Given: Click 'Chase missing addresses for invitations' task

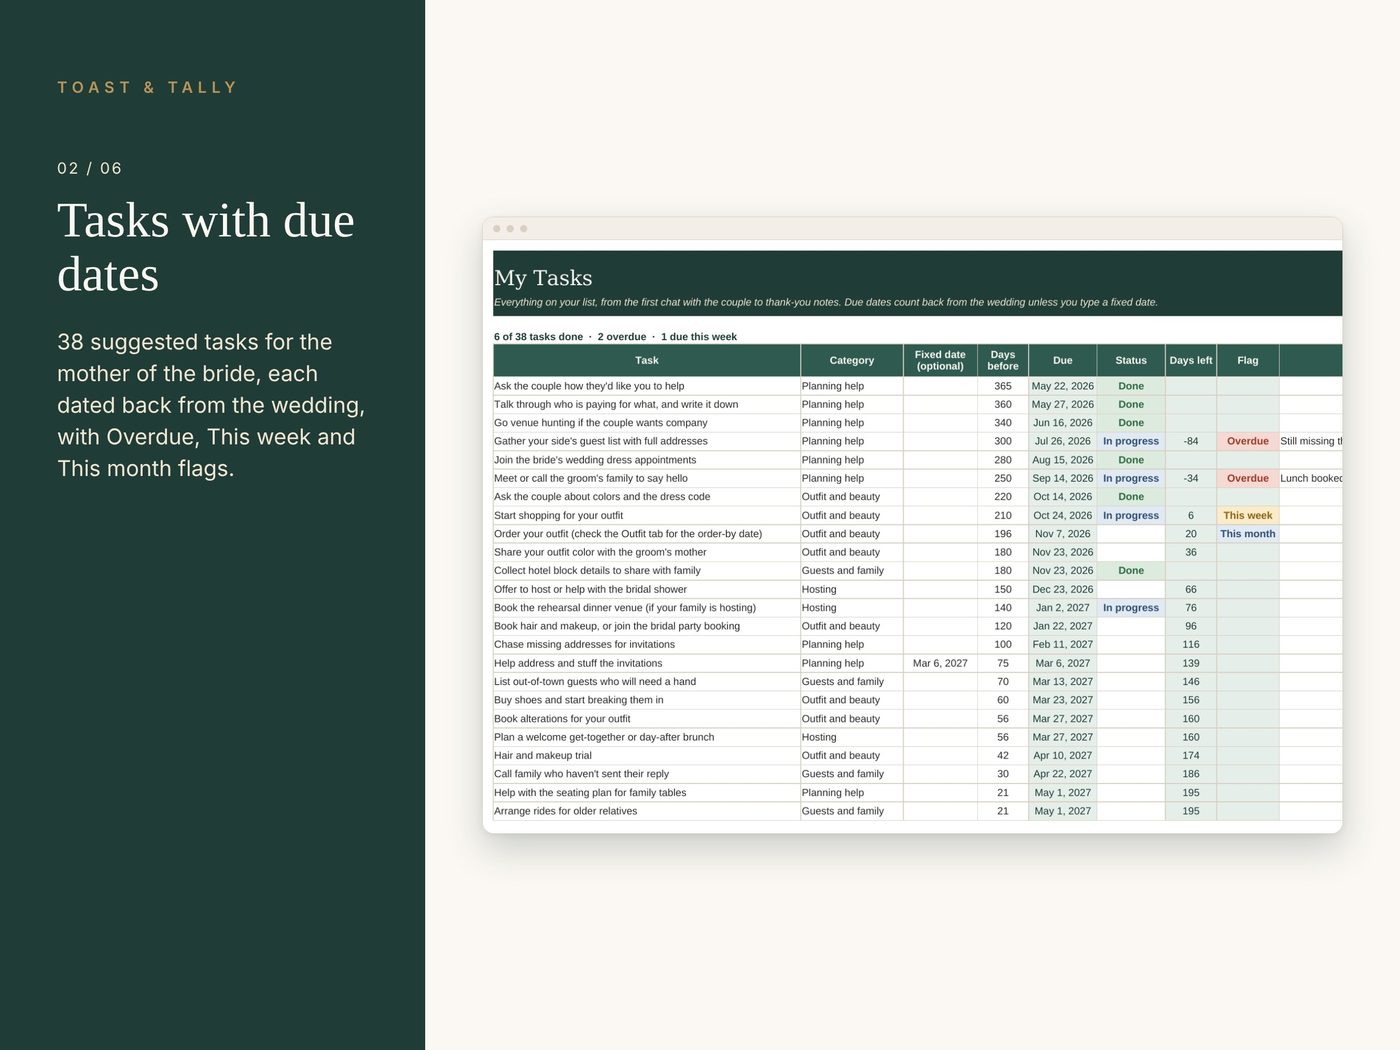Looking at the screenshot, I should coord(647,645).
